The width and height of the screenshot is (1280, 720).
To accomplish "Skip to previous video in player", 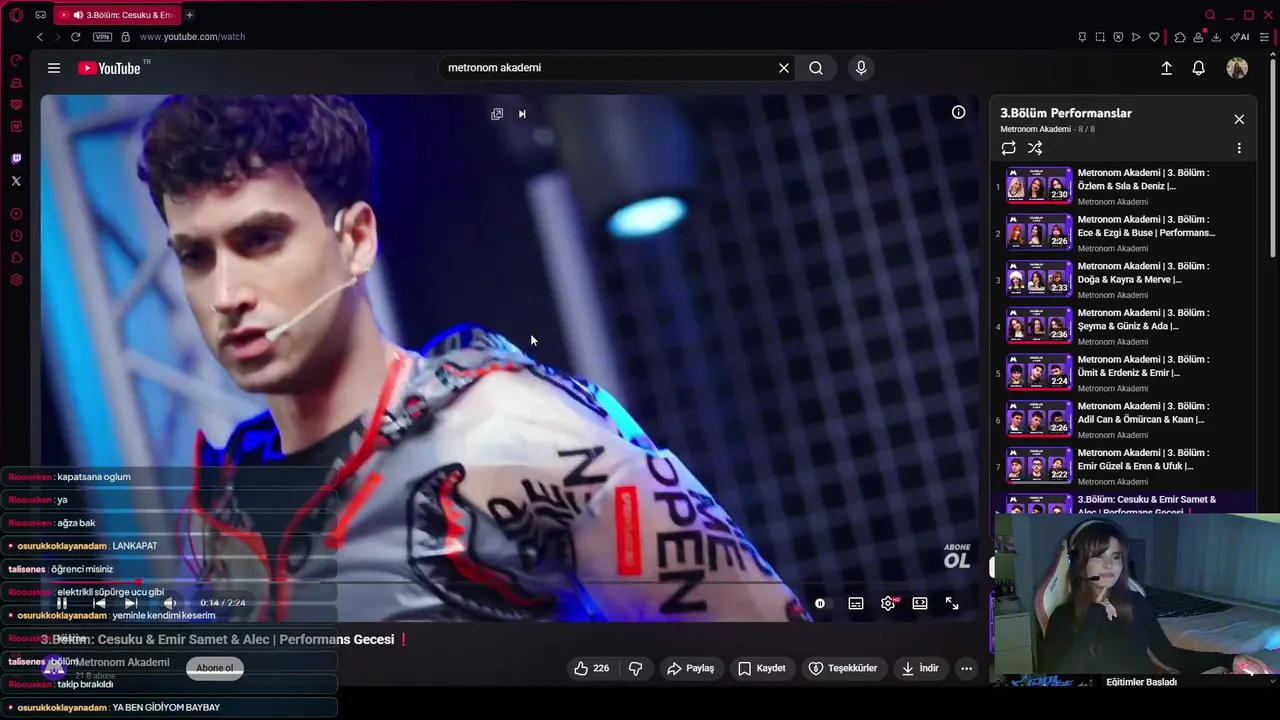I will click(x=99, y=603).
